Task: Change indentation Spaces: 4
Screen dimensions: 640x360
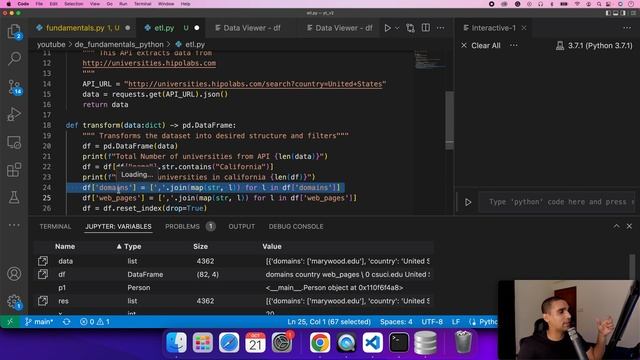Action: (396, 322)
